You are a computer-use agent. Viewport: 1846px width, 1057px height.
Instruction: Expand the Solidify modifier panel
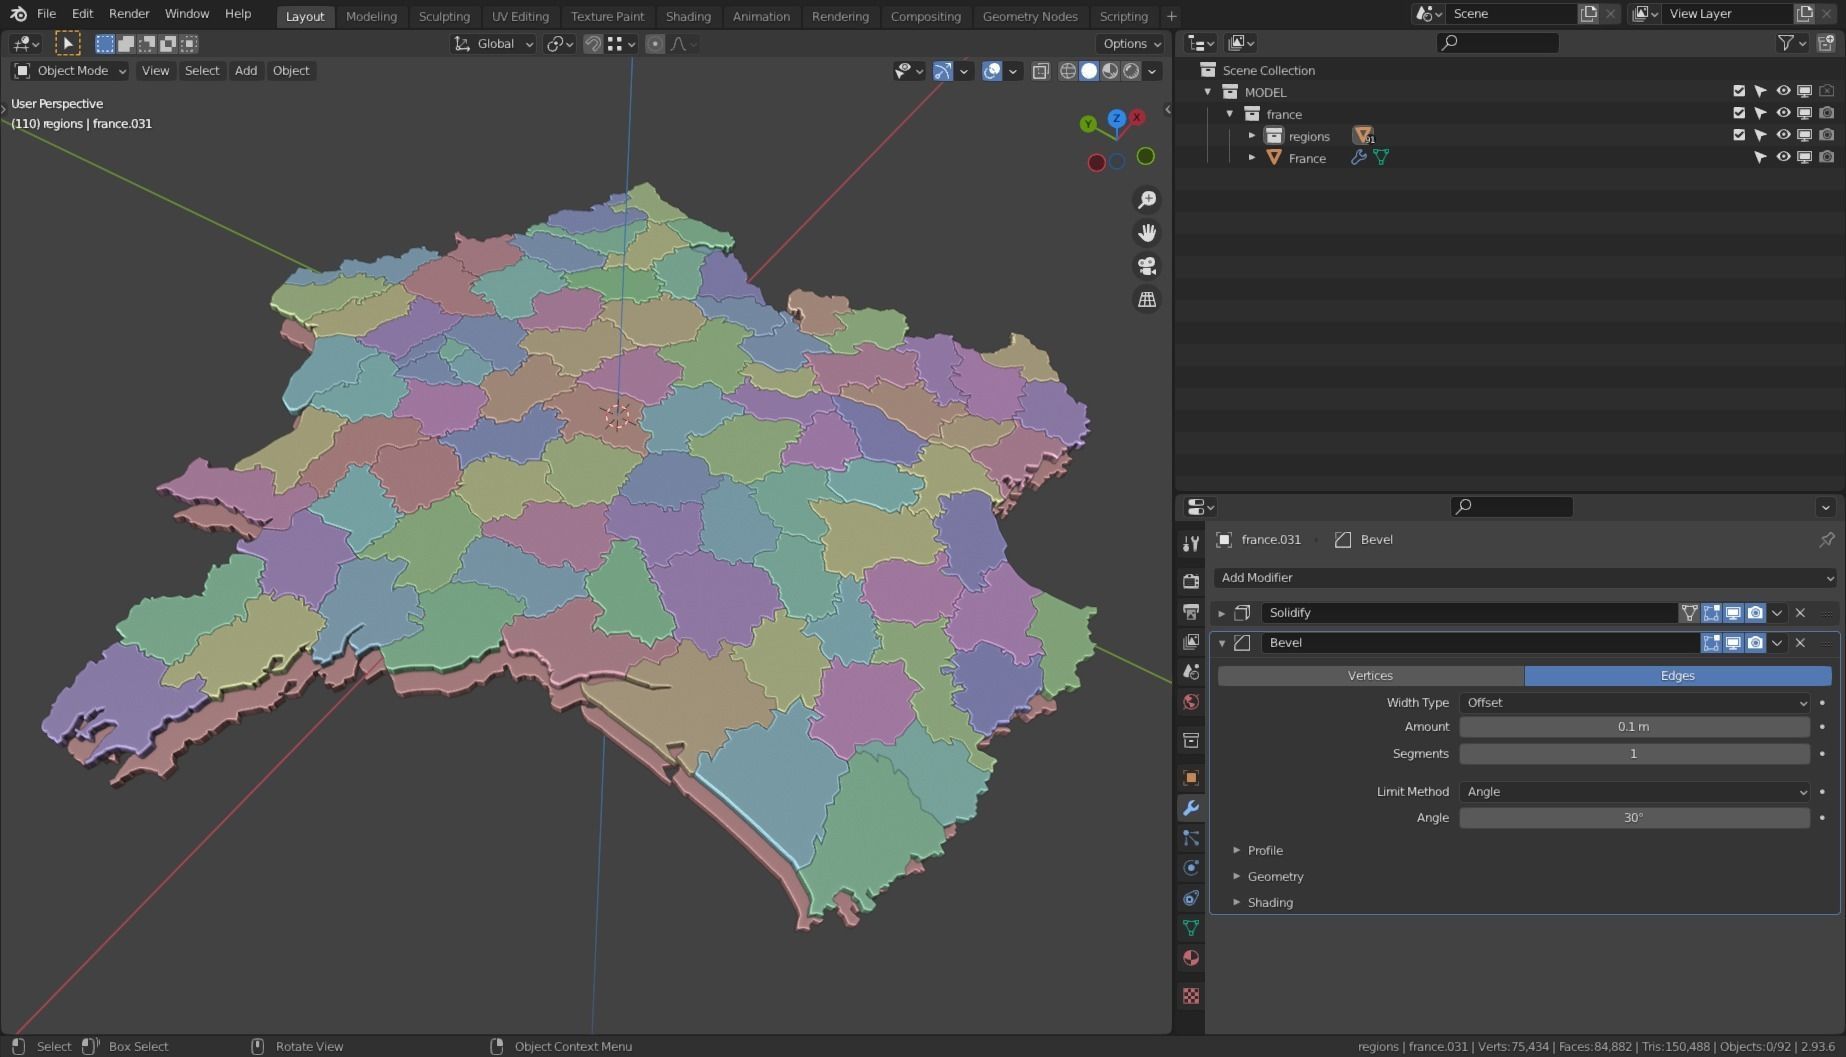pos(1221,613)
